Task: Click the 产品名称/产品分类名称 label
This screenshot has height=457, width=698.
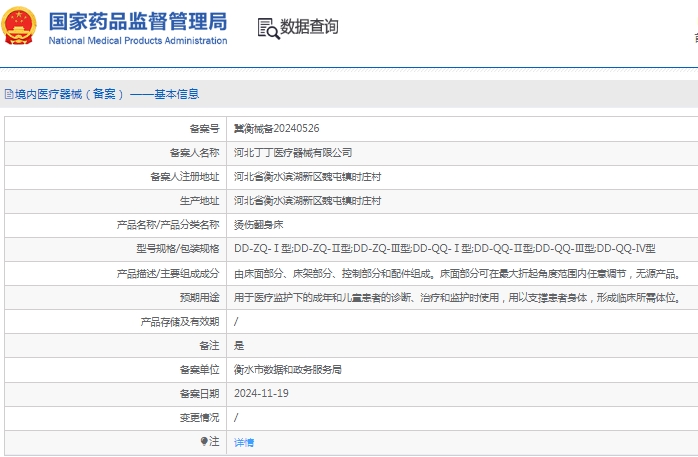Action: coord(168,225)
